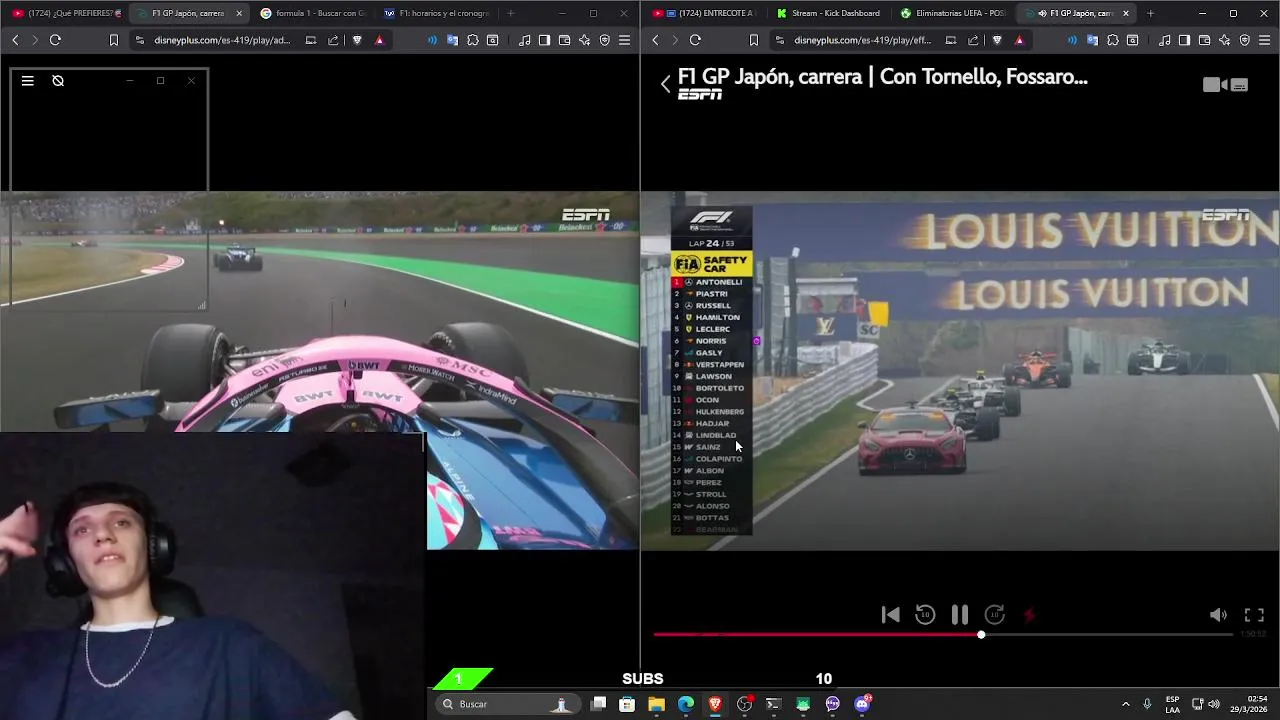Image resolution: width=1280 pixels, height=720 pixels.
Task: Open Brave VPN shield in right browser
Action: (1244, 40)
